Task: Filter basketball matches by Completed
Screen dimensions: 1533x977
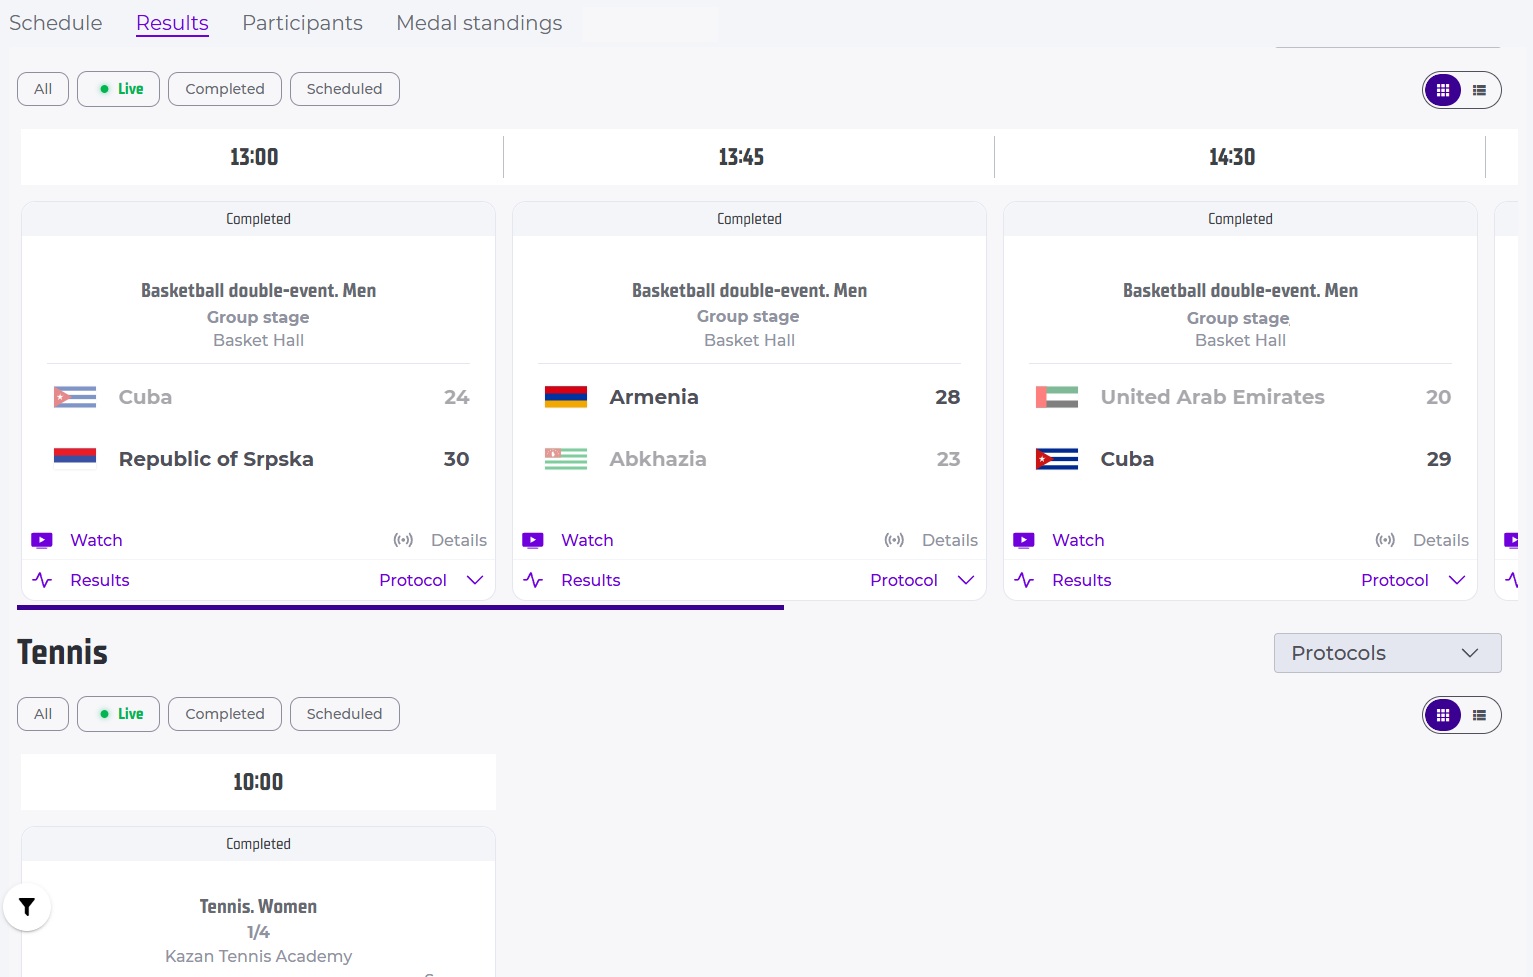Action: point(225,89)
